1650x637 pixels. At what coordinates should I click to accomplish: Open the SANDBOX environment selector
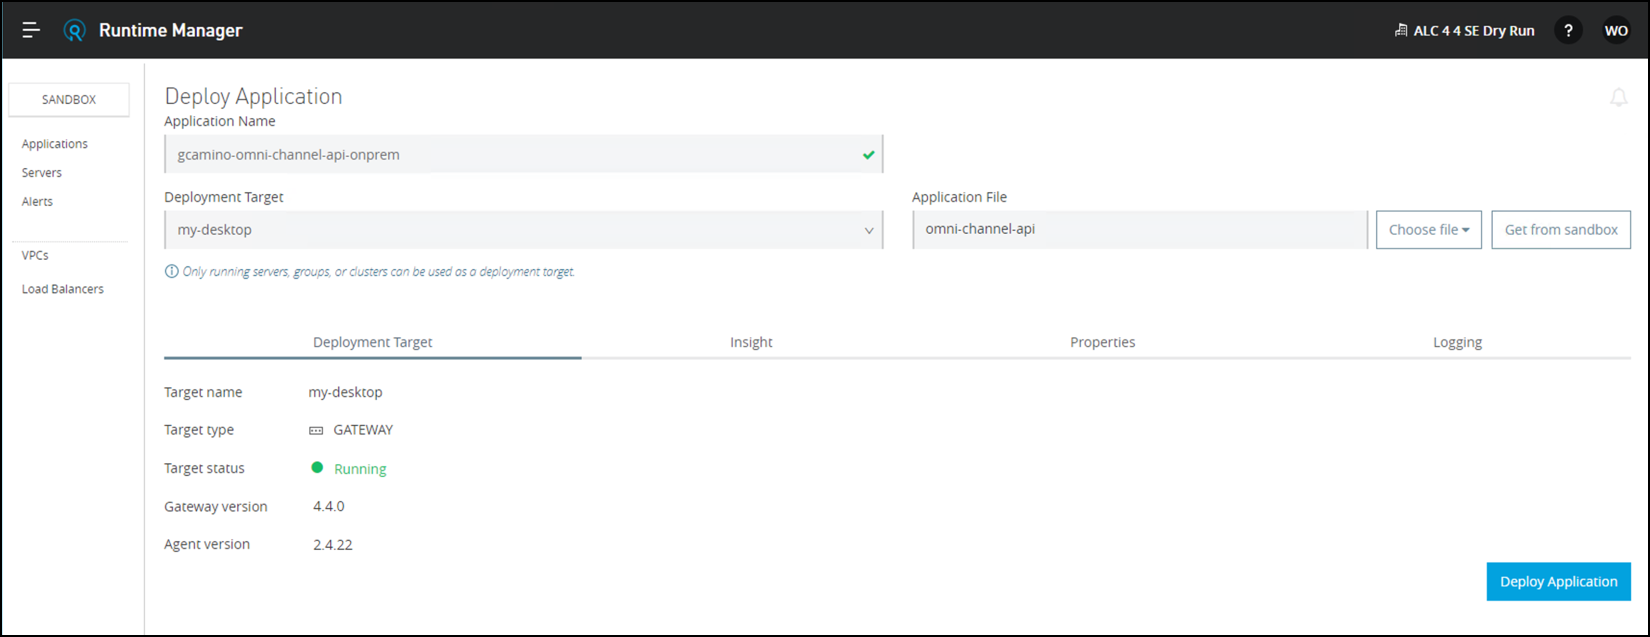point(69,100)
